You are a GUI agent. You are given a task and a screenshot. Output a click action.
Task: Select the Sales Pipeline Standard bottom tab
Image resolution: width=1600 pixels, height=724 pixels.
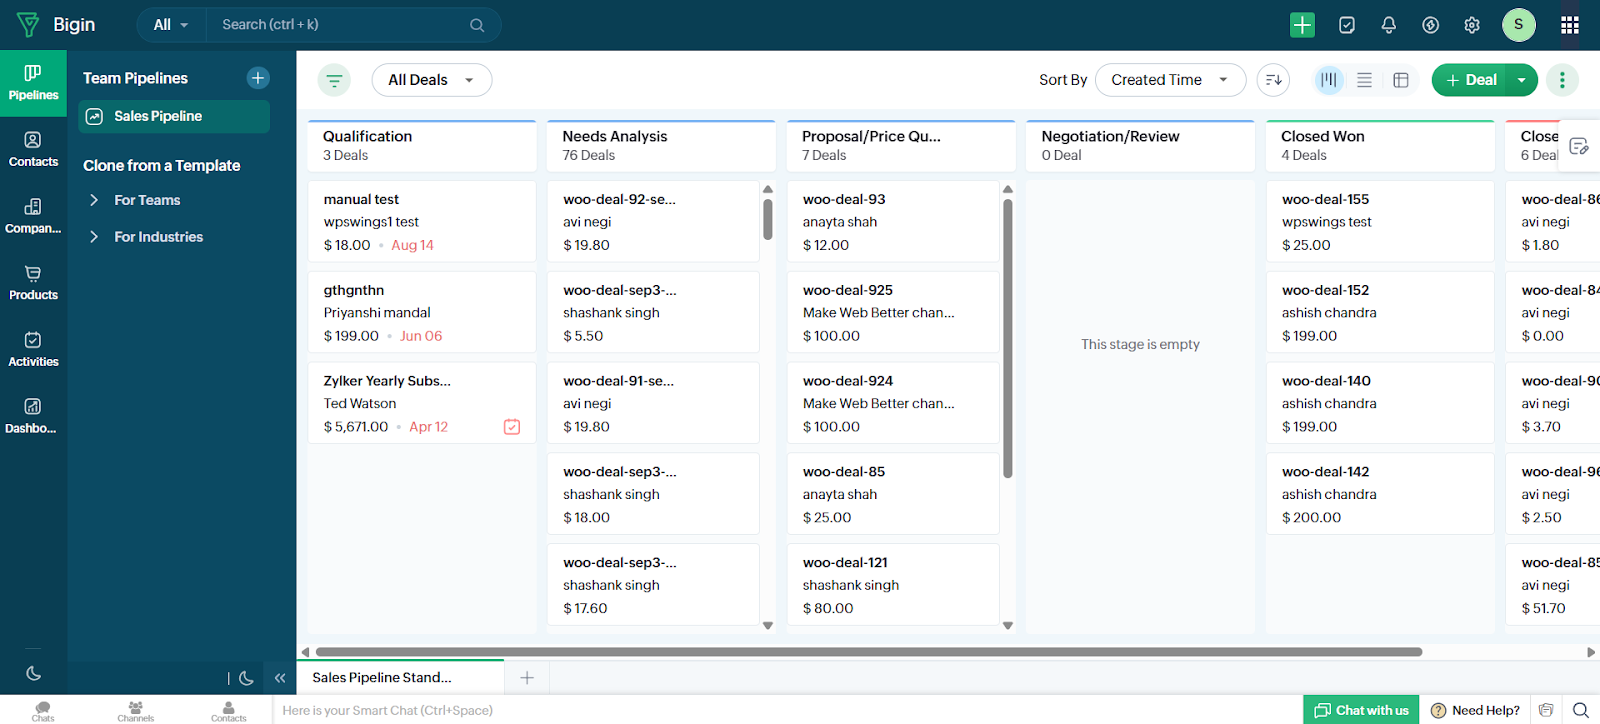[x=382, y=677]
